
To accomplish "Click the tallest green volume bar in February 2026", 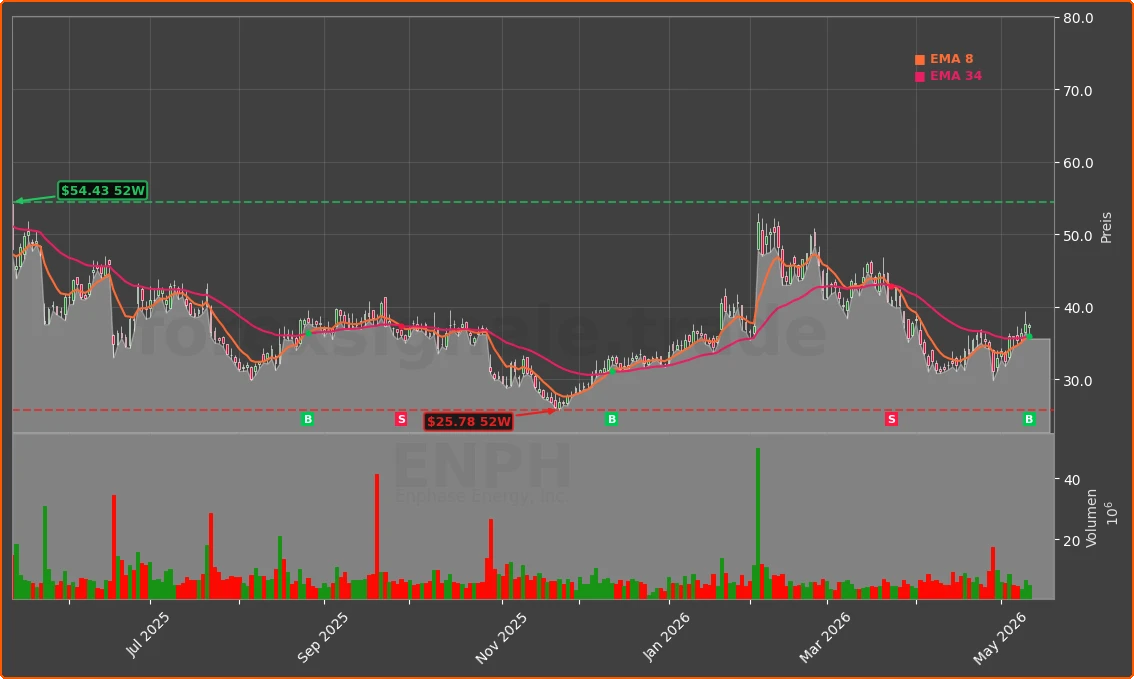I will 758,524.
